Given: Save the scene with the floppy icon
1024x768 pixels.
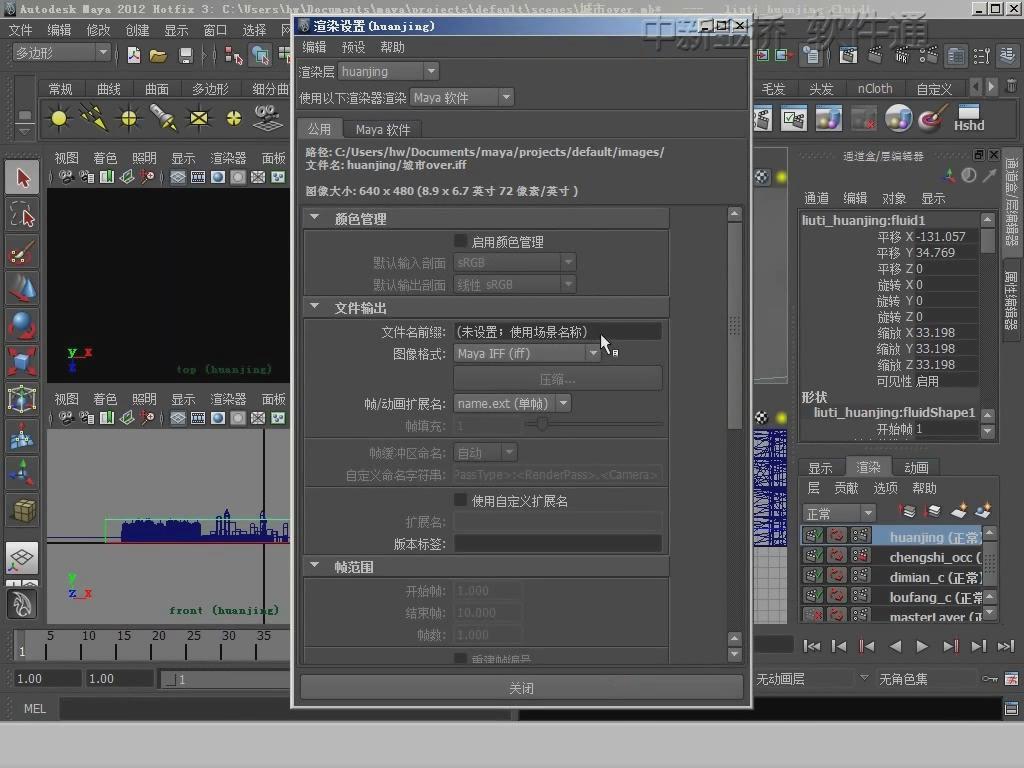Looking at the screenshot, I should click(185, 56).
